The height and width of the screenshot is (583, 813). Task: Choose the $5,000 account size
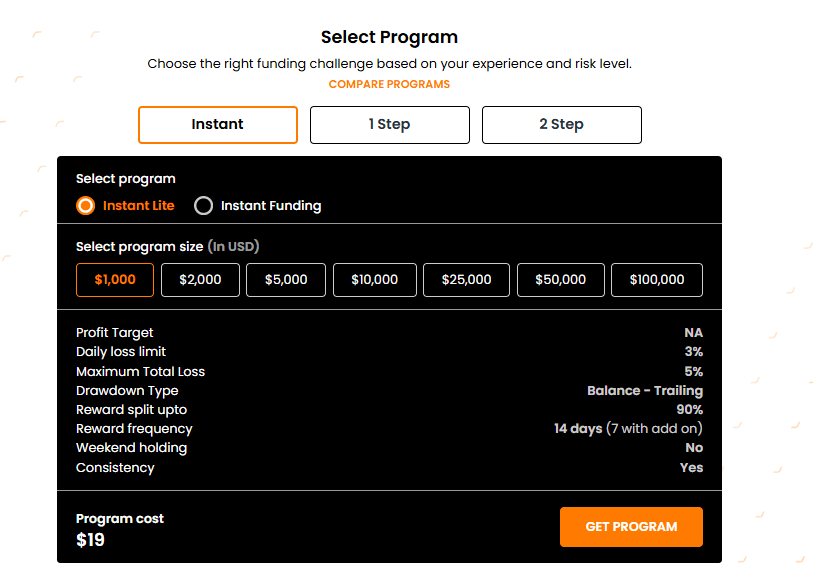(x=285, y=280)
